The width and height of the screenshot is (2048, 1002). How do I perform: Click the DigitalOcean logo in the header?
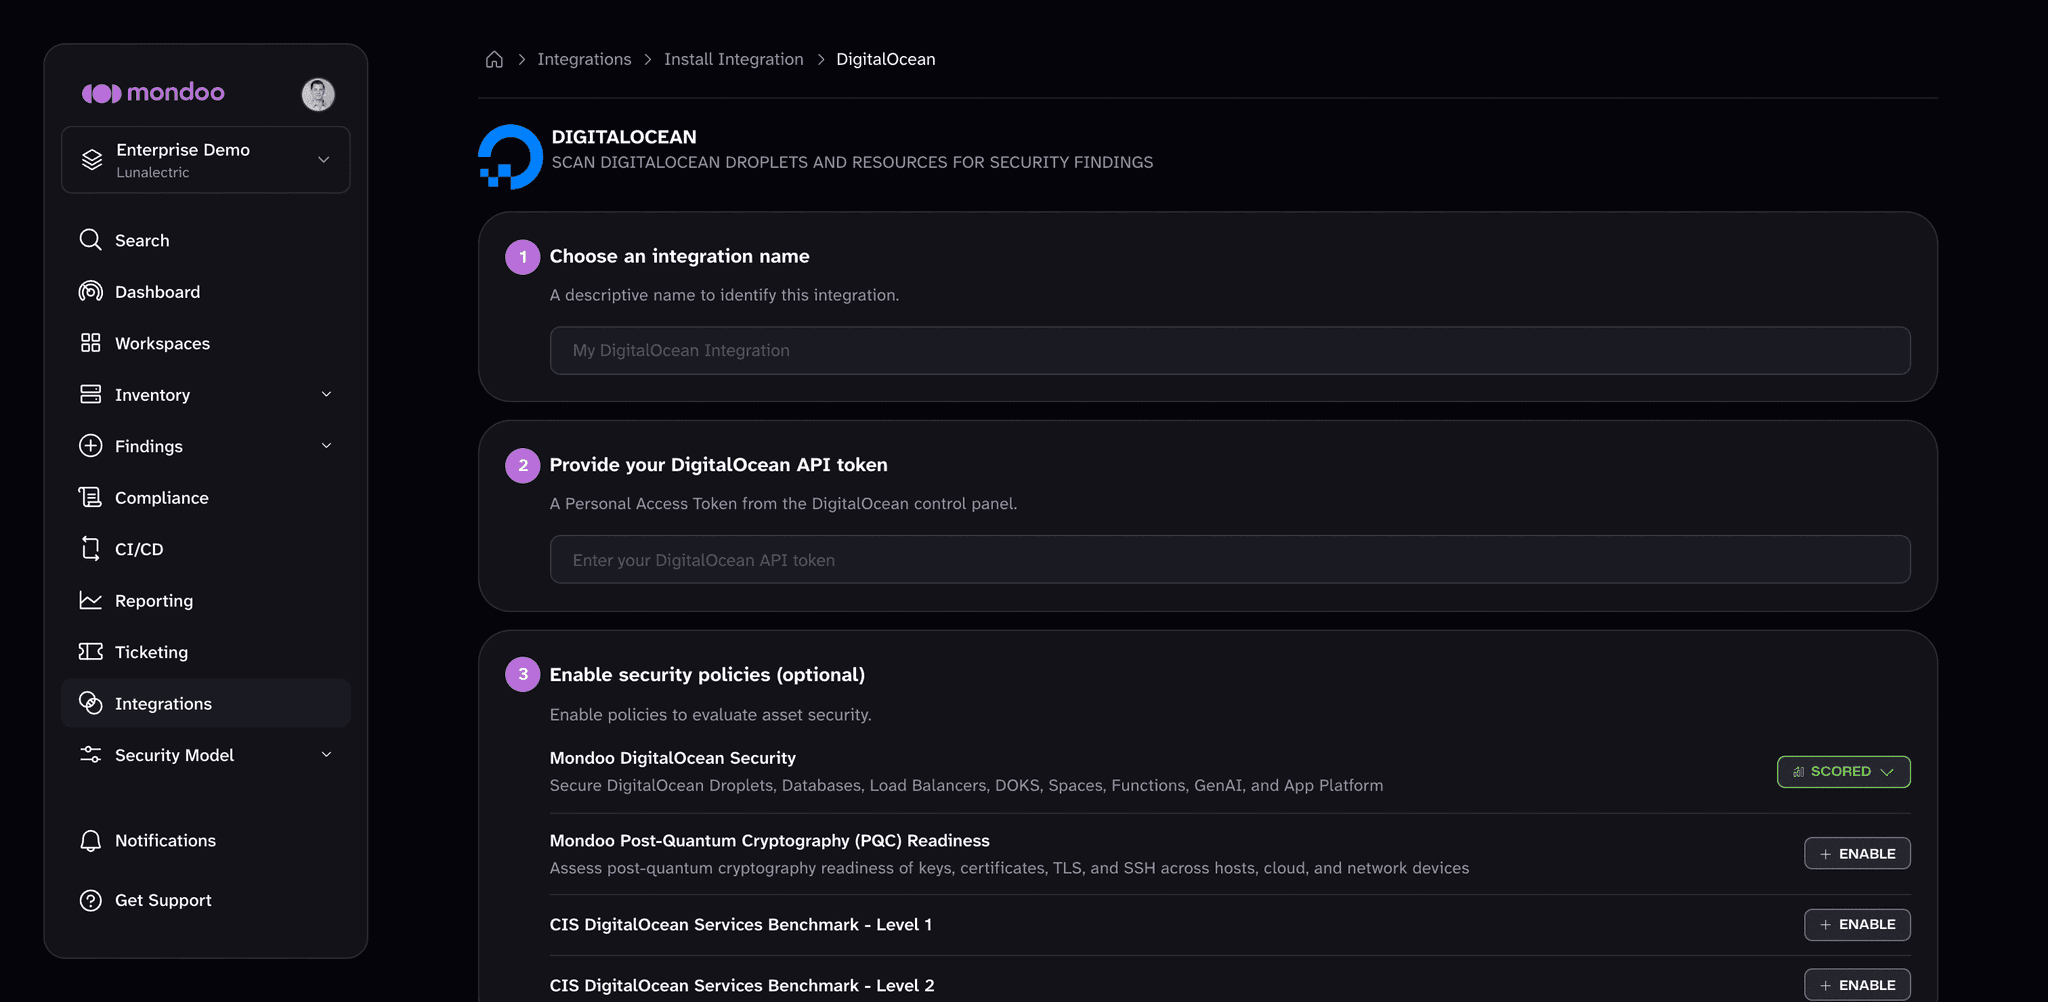coord(510,157)
